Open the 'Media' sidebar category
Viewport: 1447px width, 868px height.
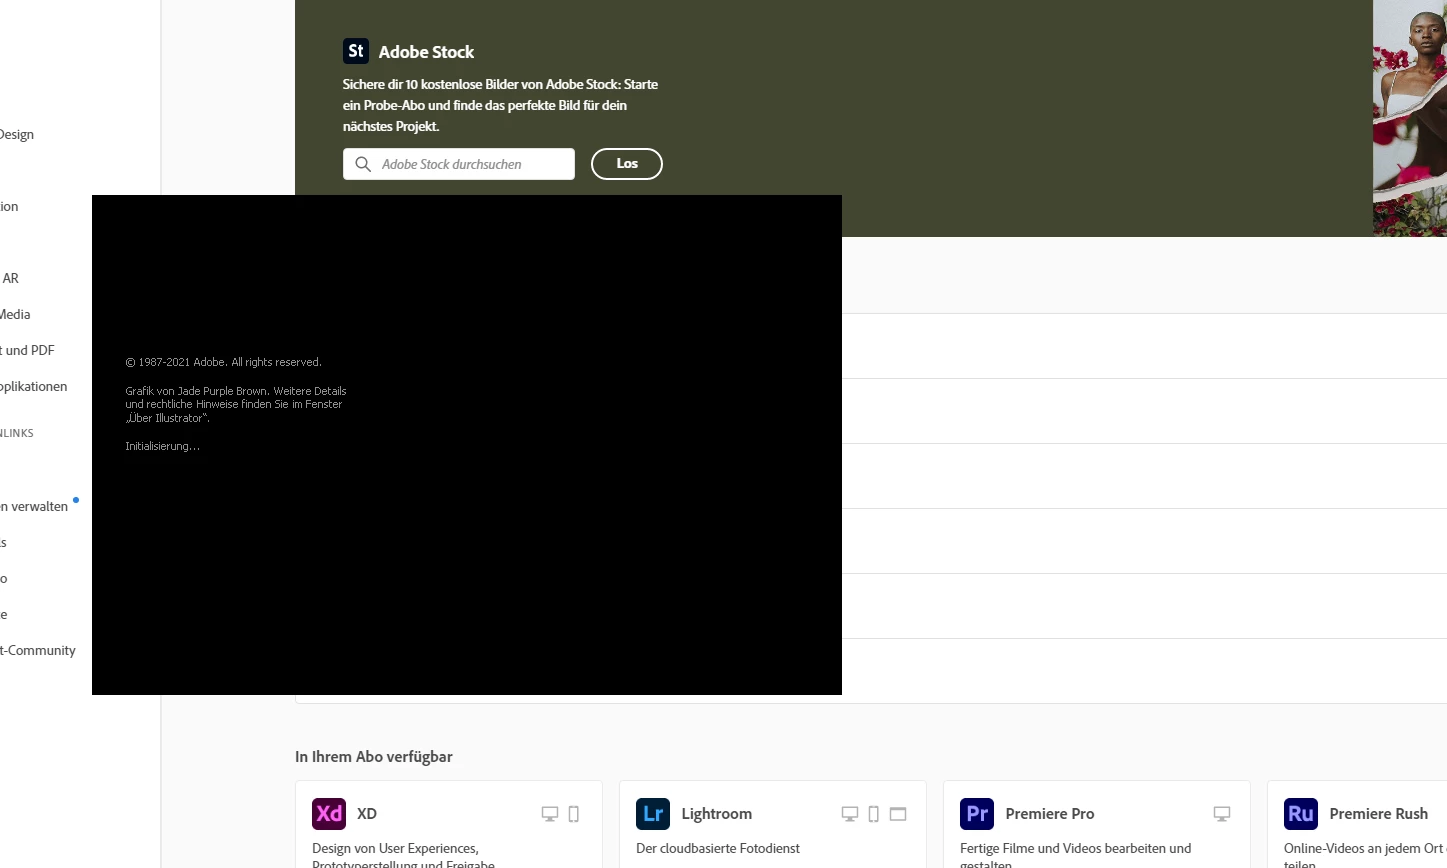[x=15, y=314]
